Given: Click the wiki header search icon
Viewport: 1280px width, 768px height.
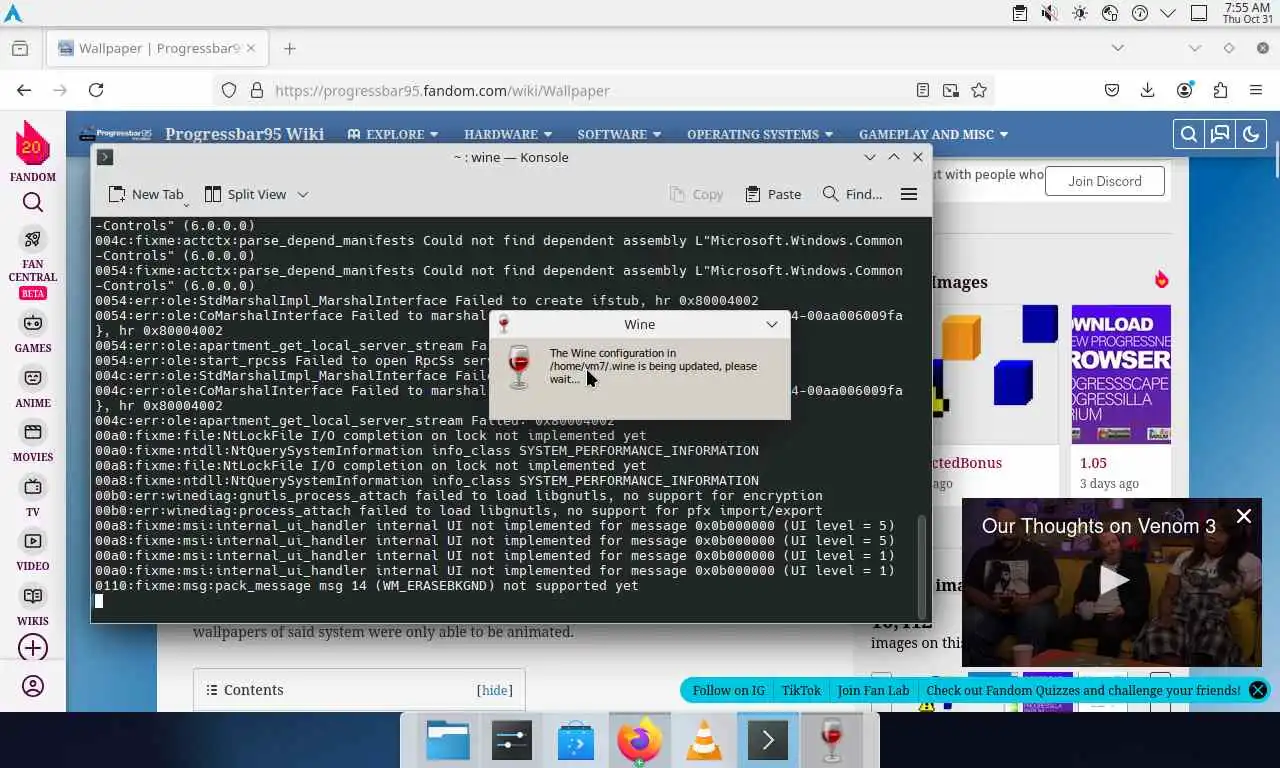Looking at the screenshot, I should tap(1189, 134).
